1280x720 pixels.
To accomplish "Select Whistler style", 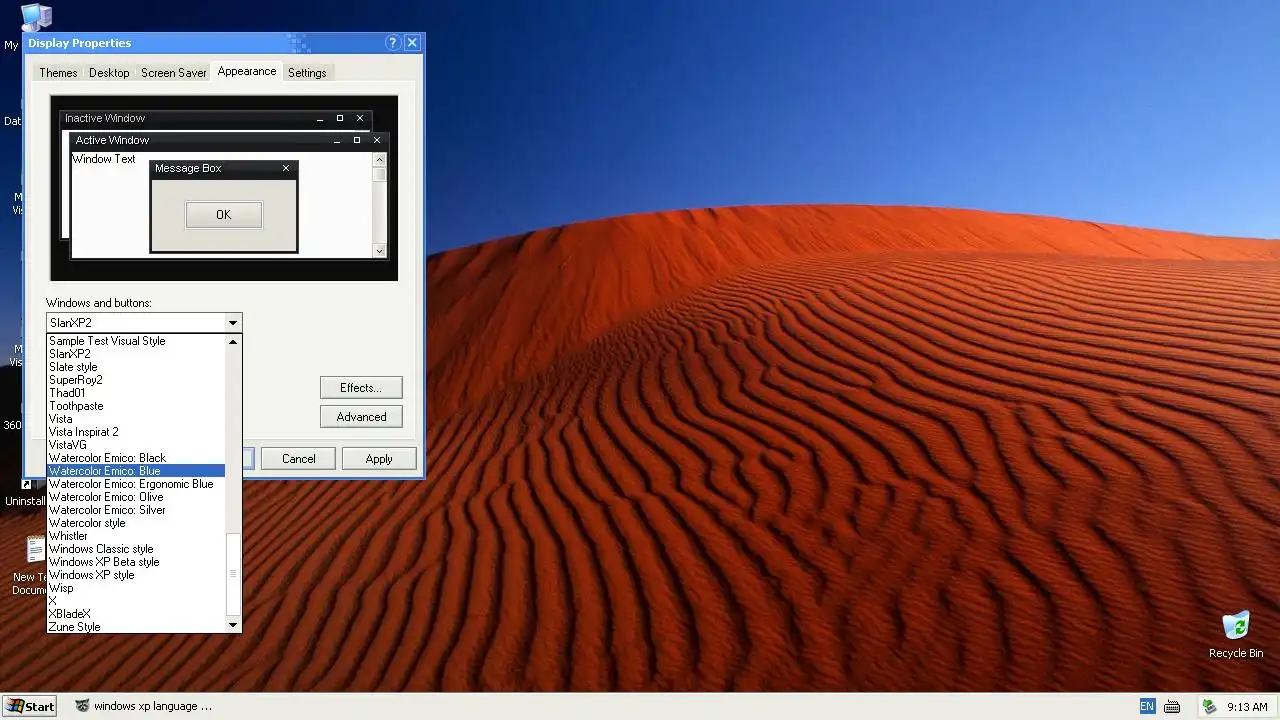I will tap(136, 536).
